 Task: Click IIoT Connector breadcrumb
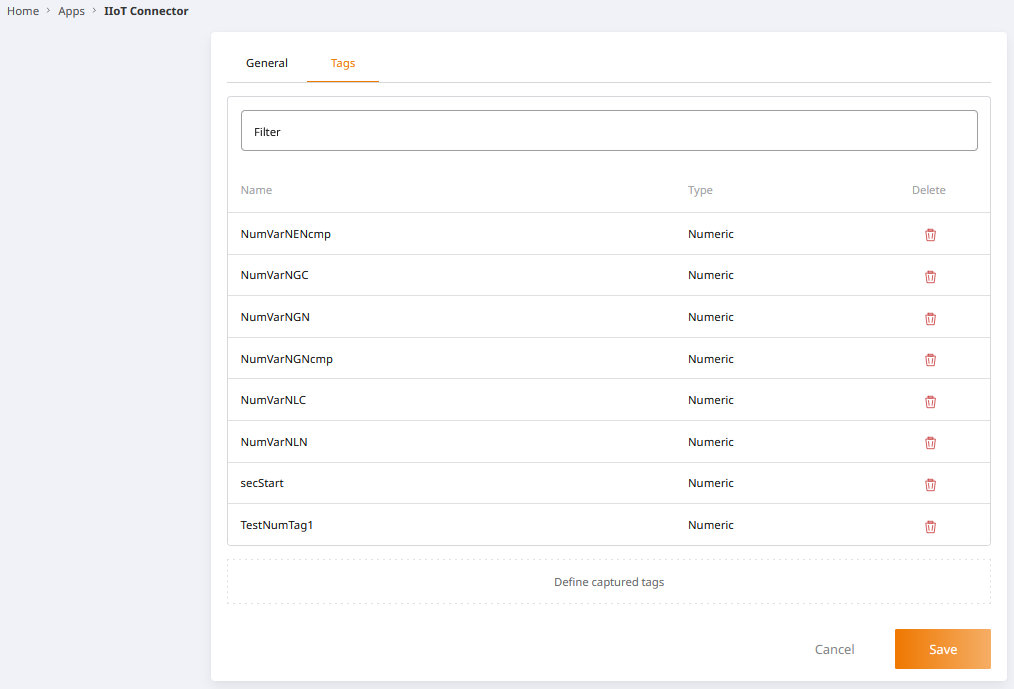tap(146, 11)
